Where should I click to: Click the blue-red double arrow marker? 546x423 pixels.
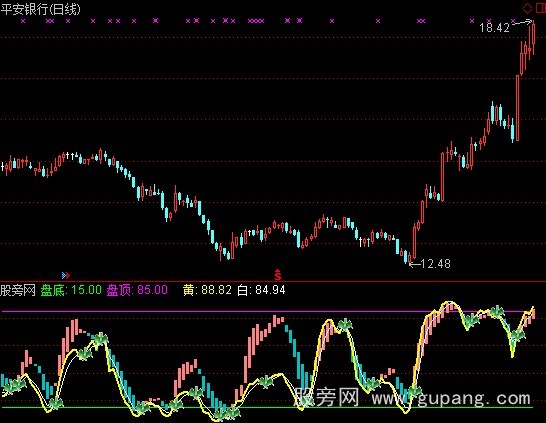[x=66, y=275]
